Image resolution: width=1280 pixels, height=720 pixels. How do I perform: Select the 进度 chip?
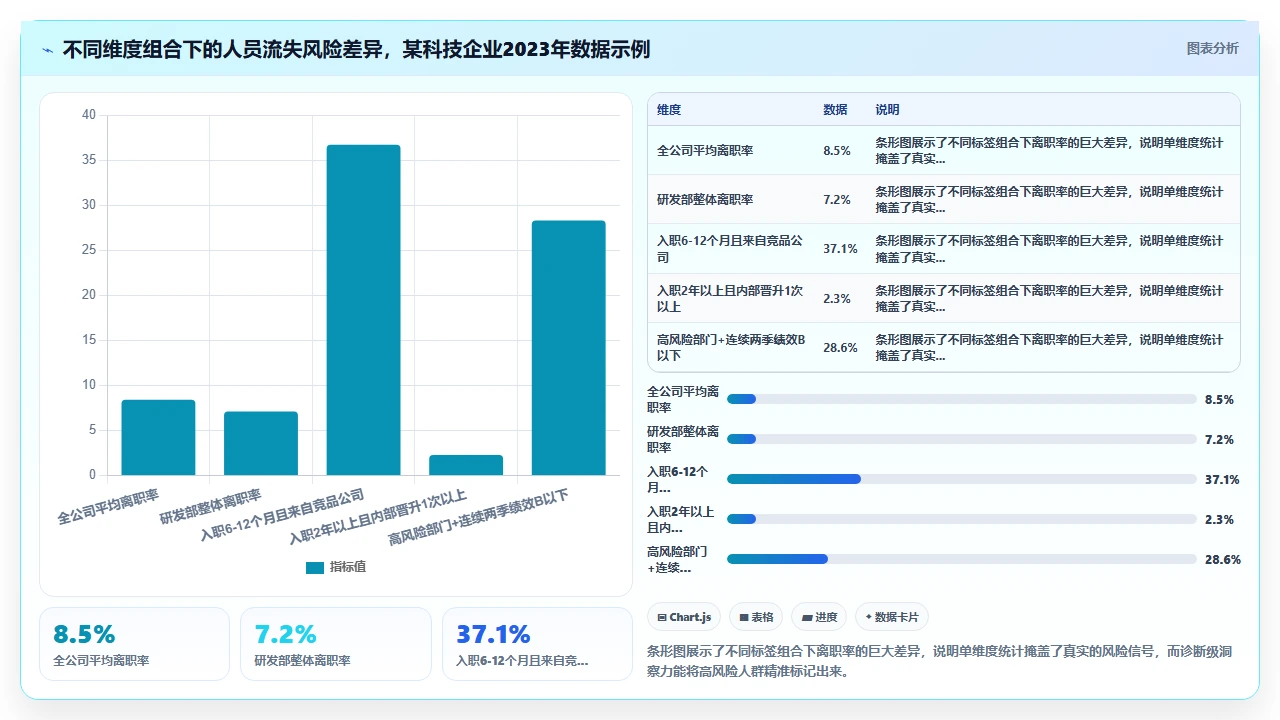pos(819,617)
